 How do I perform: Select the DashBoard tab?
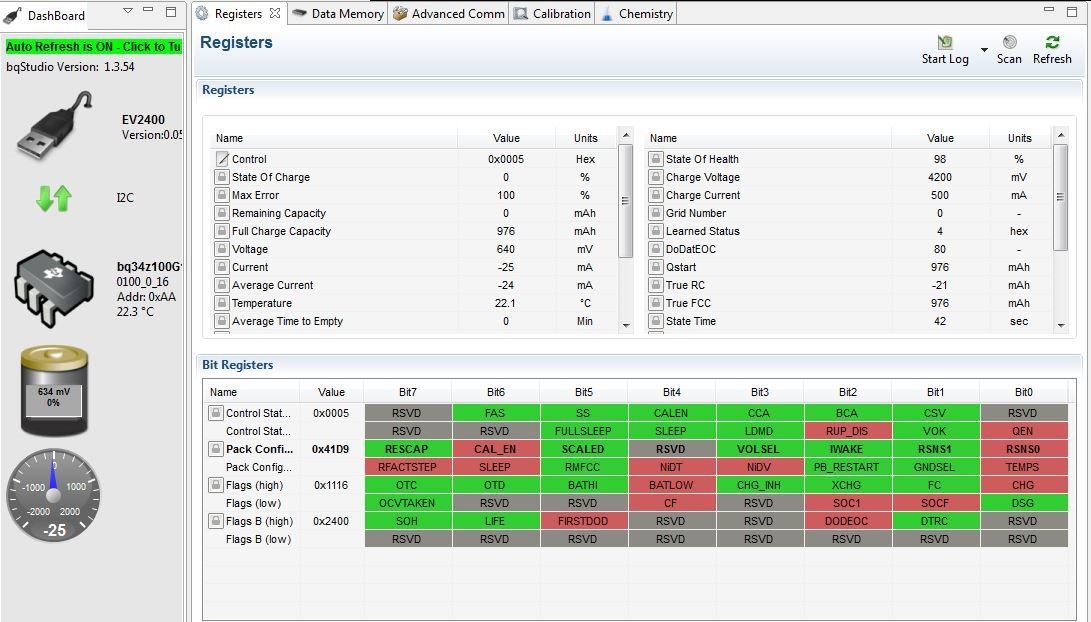(x=45, y=15)
